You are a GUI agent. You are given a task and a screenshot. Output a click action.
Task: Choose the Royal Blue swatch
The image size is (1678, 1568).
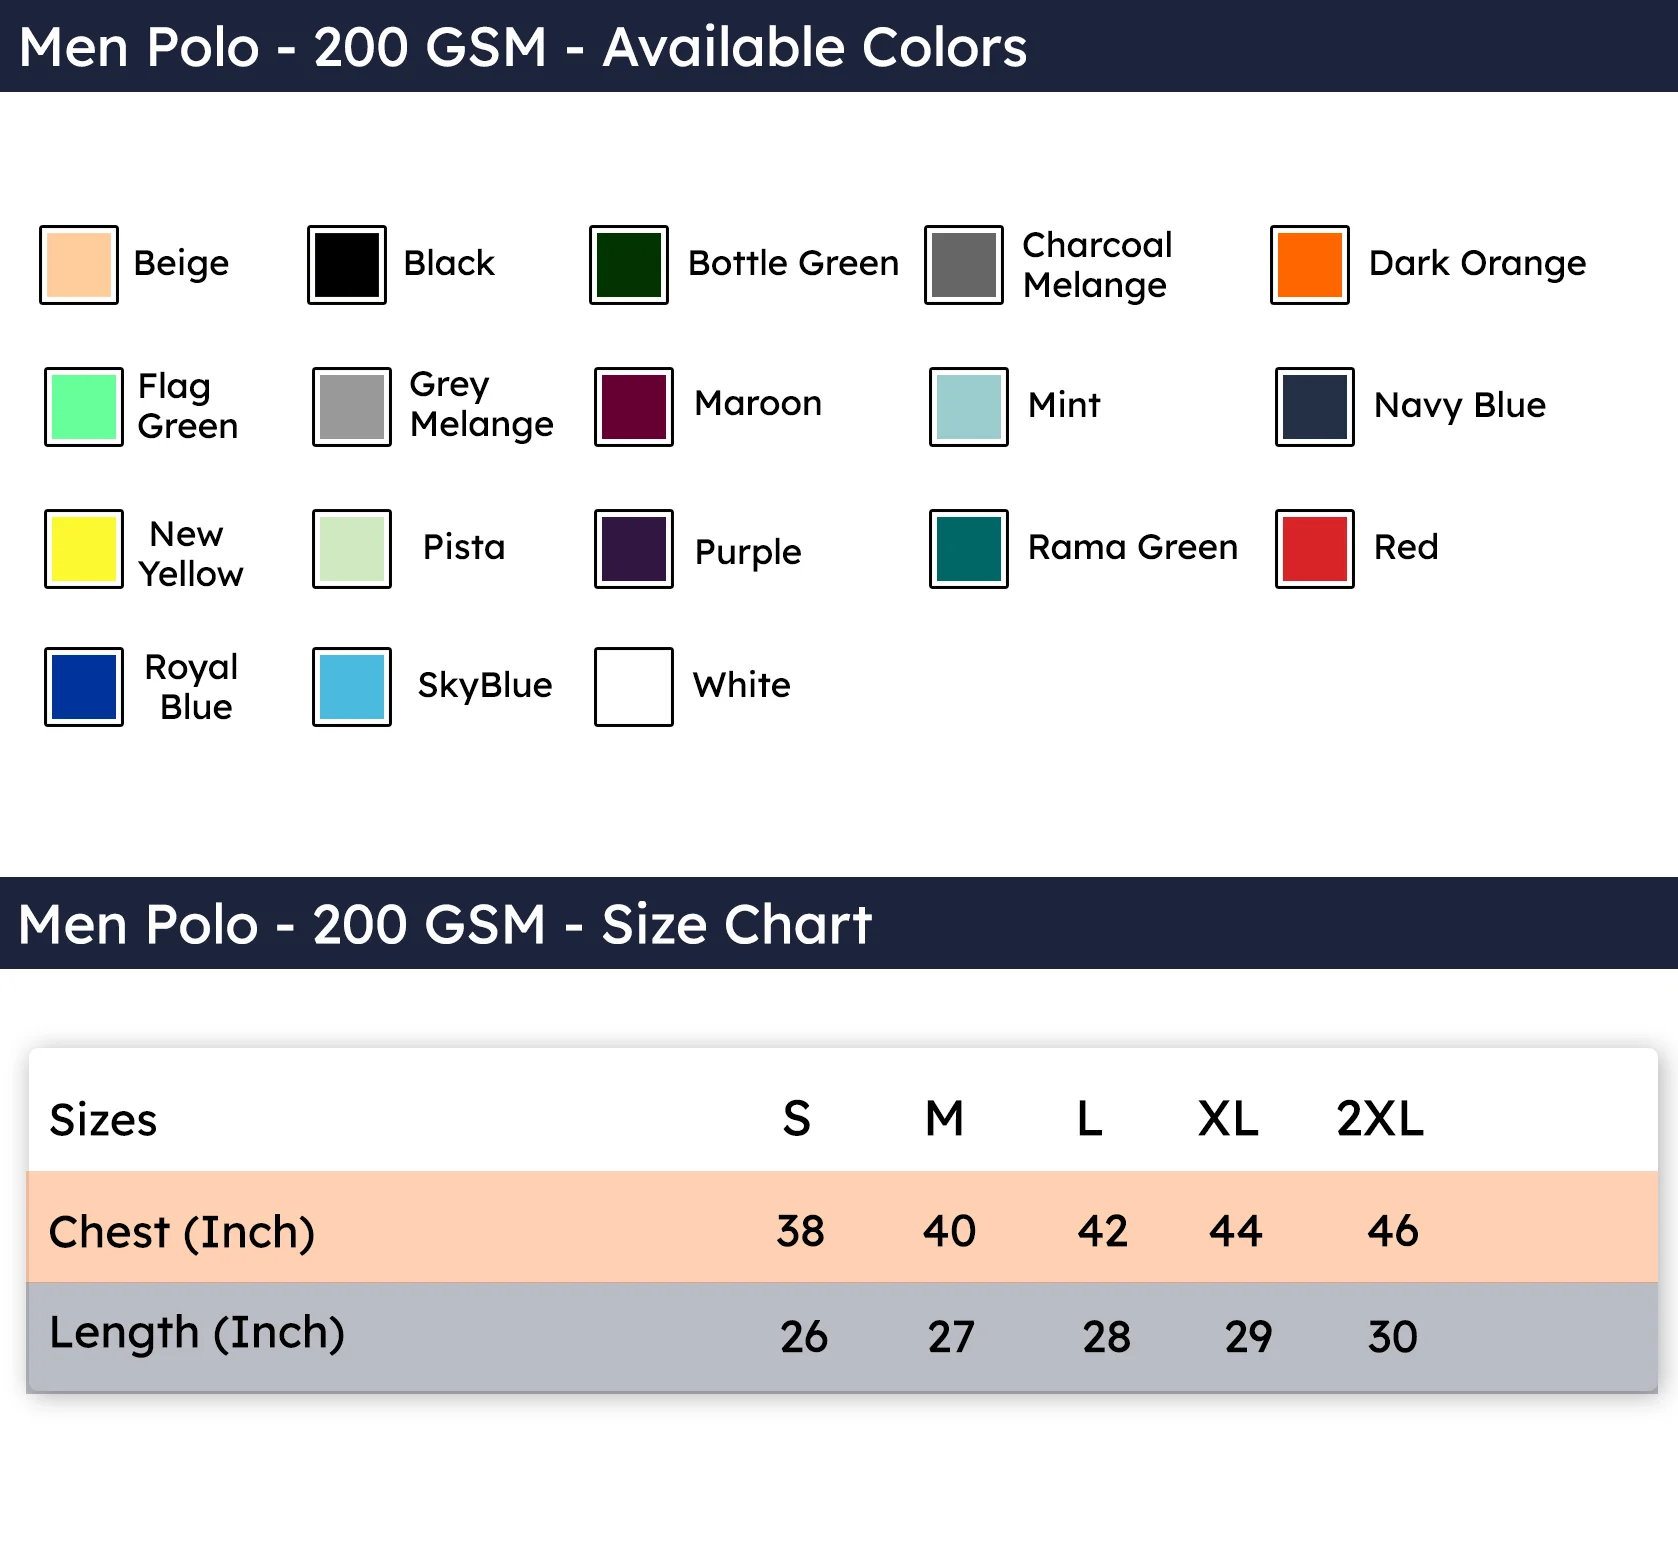click(84, 687)
